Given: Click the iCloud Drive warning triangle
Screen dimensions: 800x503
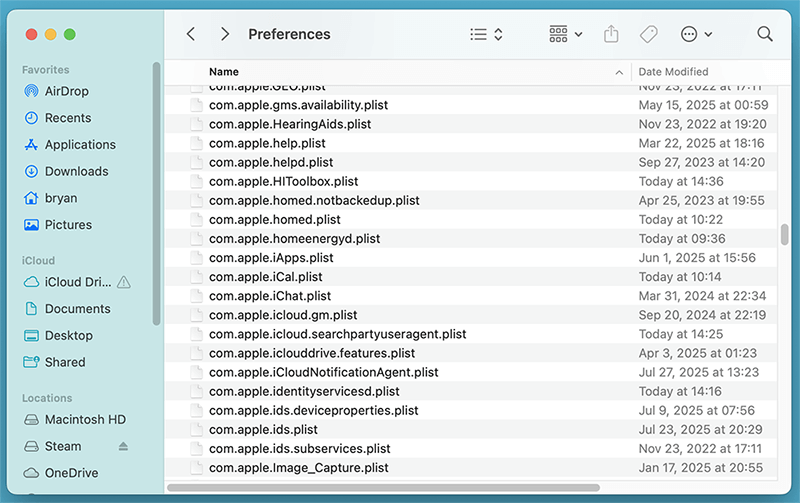Looking at the screenshot, I should pos(123,282).
